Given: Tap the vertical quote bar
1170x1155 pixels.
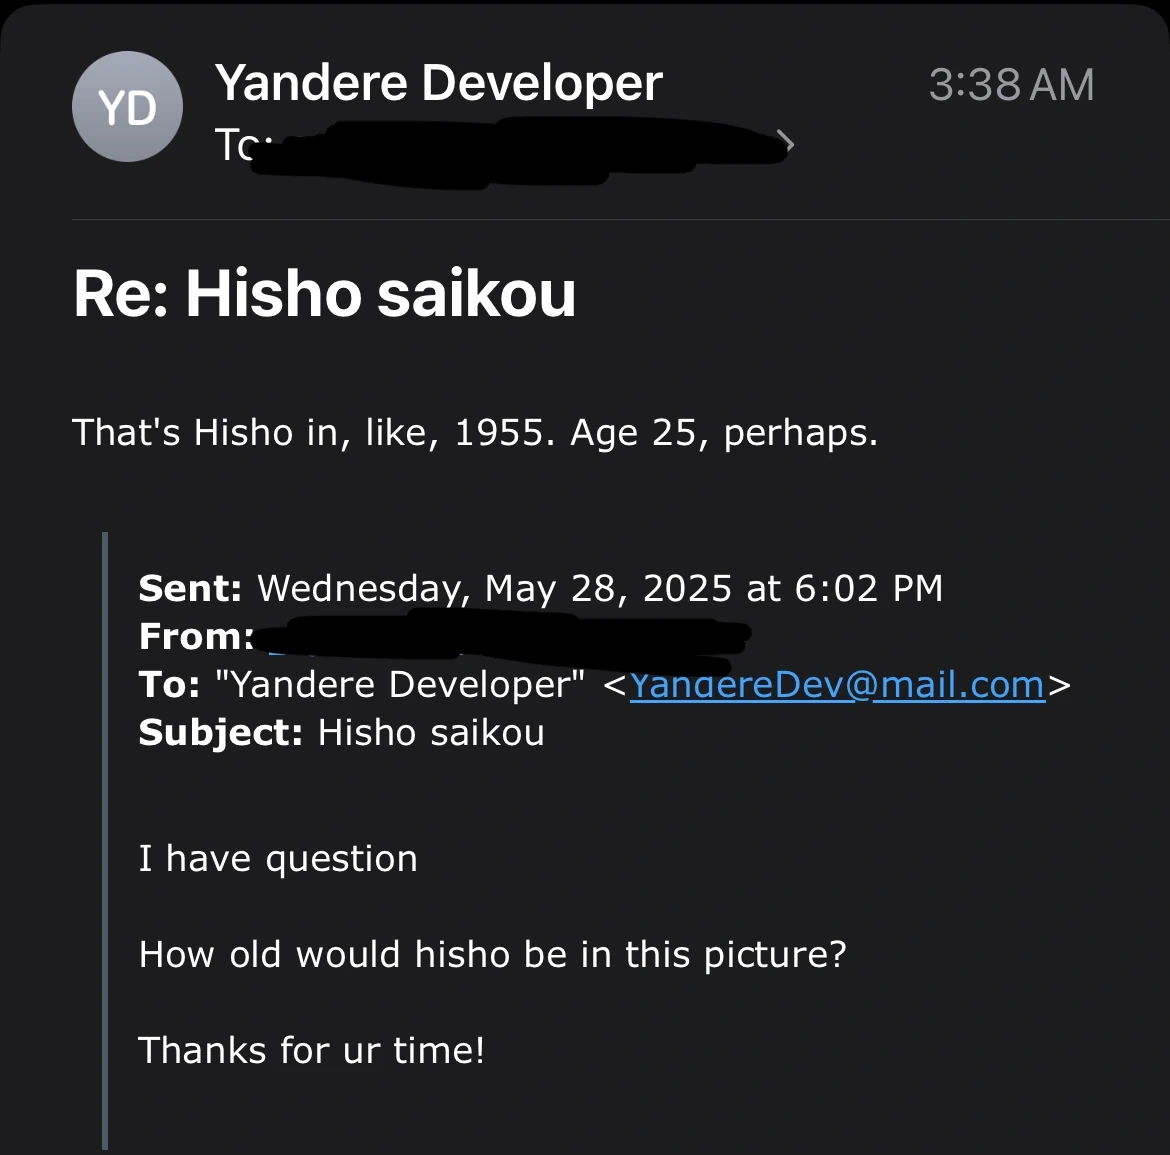Looking at the screenshot, I should pyautogui.click(x=104, y=840).
